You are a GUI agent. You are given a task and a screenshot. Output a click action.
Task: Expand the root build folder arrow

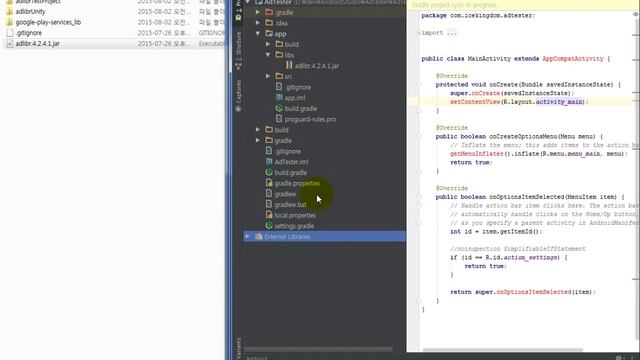coord(258,129)
